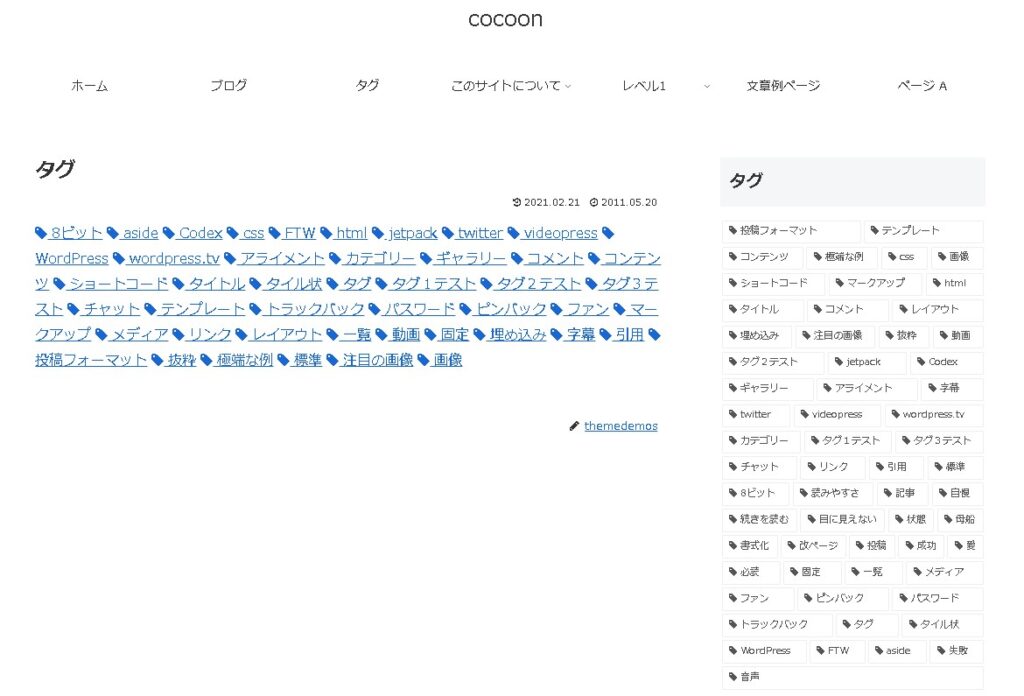The width and height of the screenshot is (1024, 696).
Task: Click the tag icon beside twitter link in content
Action: 448,233
